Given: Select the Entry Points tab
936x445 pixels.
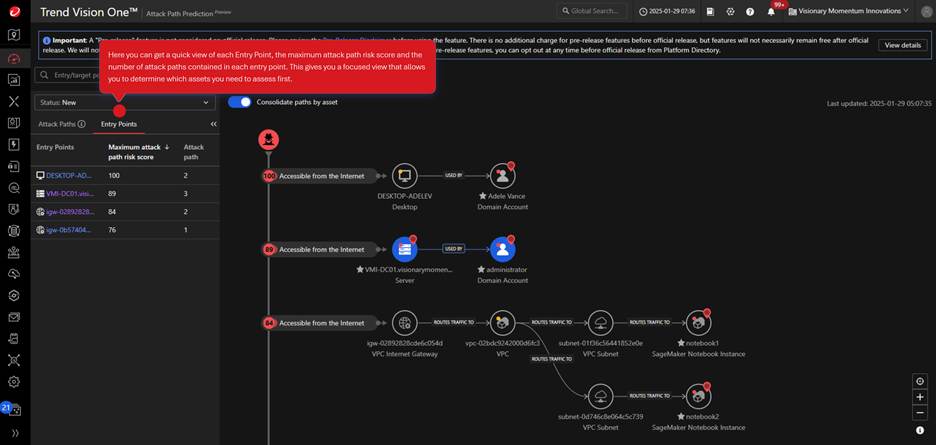Looking at the screenshot, I should pyautogui.click(x=119, y=124).
